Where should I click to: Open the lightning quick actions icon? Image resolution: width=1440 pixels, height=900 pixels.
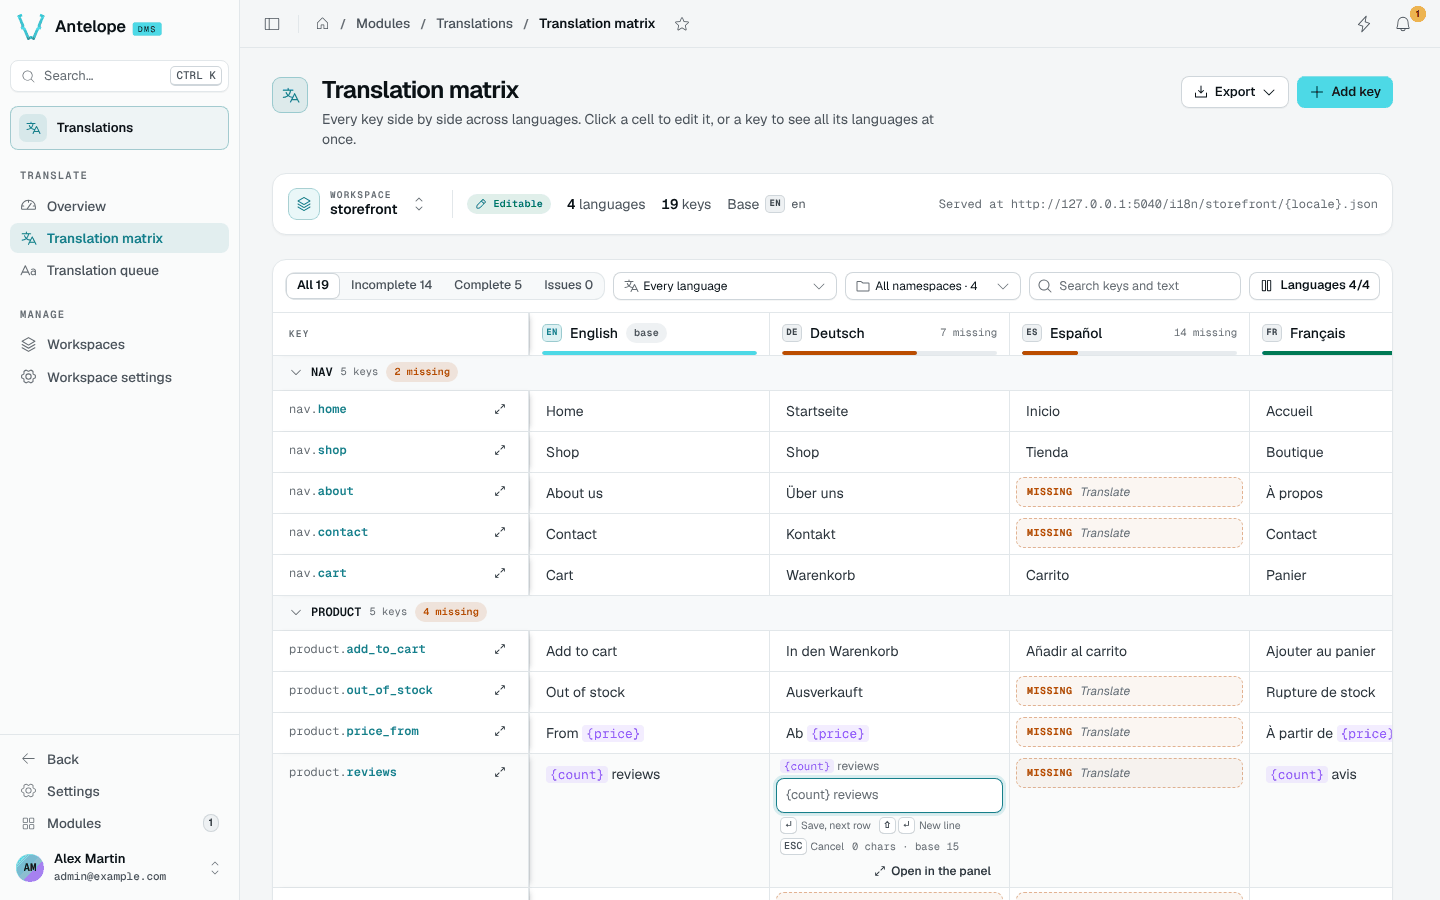[1364, 24]
